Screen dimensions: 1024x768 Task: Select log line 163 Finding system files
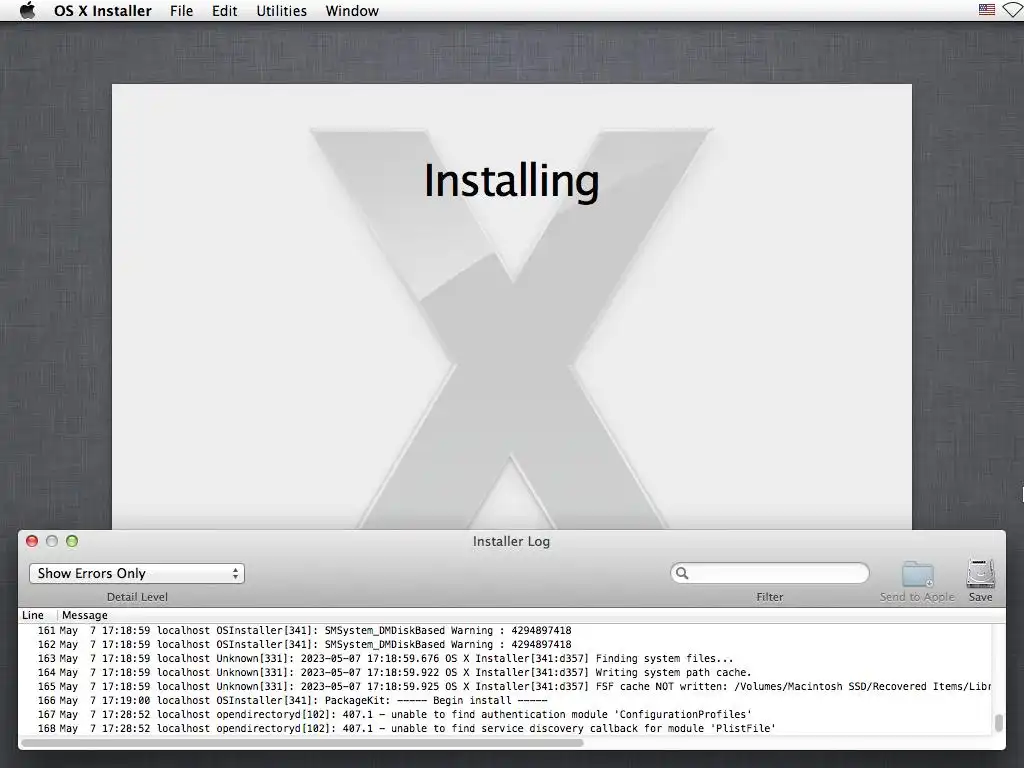(x=506, y=658)
